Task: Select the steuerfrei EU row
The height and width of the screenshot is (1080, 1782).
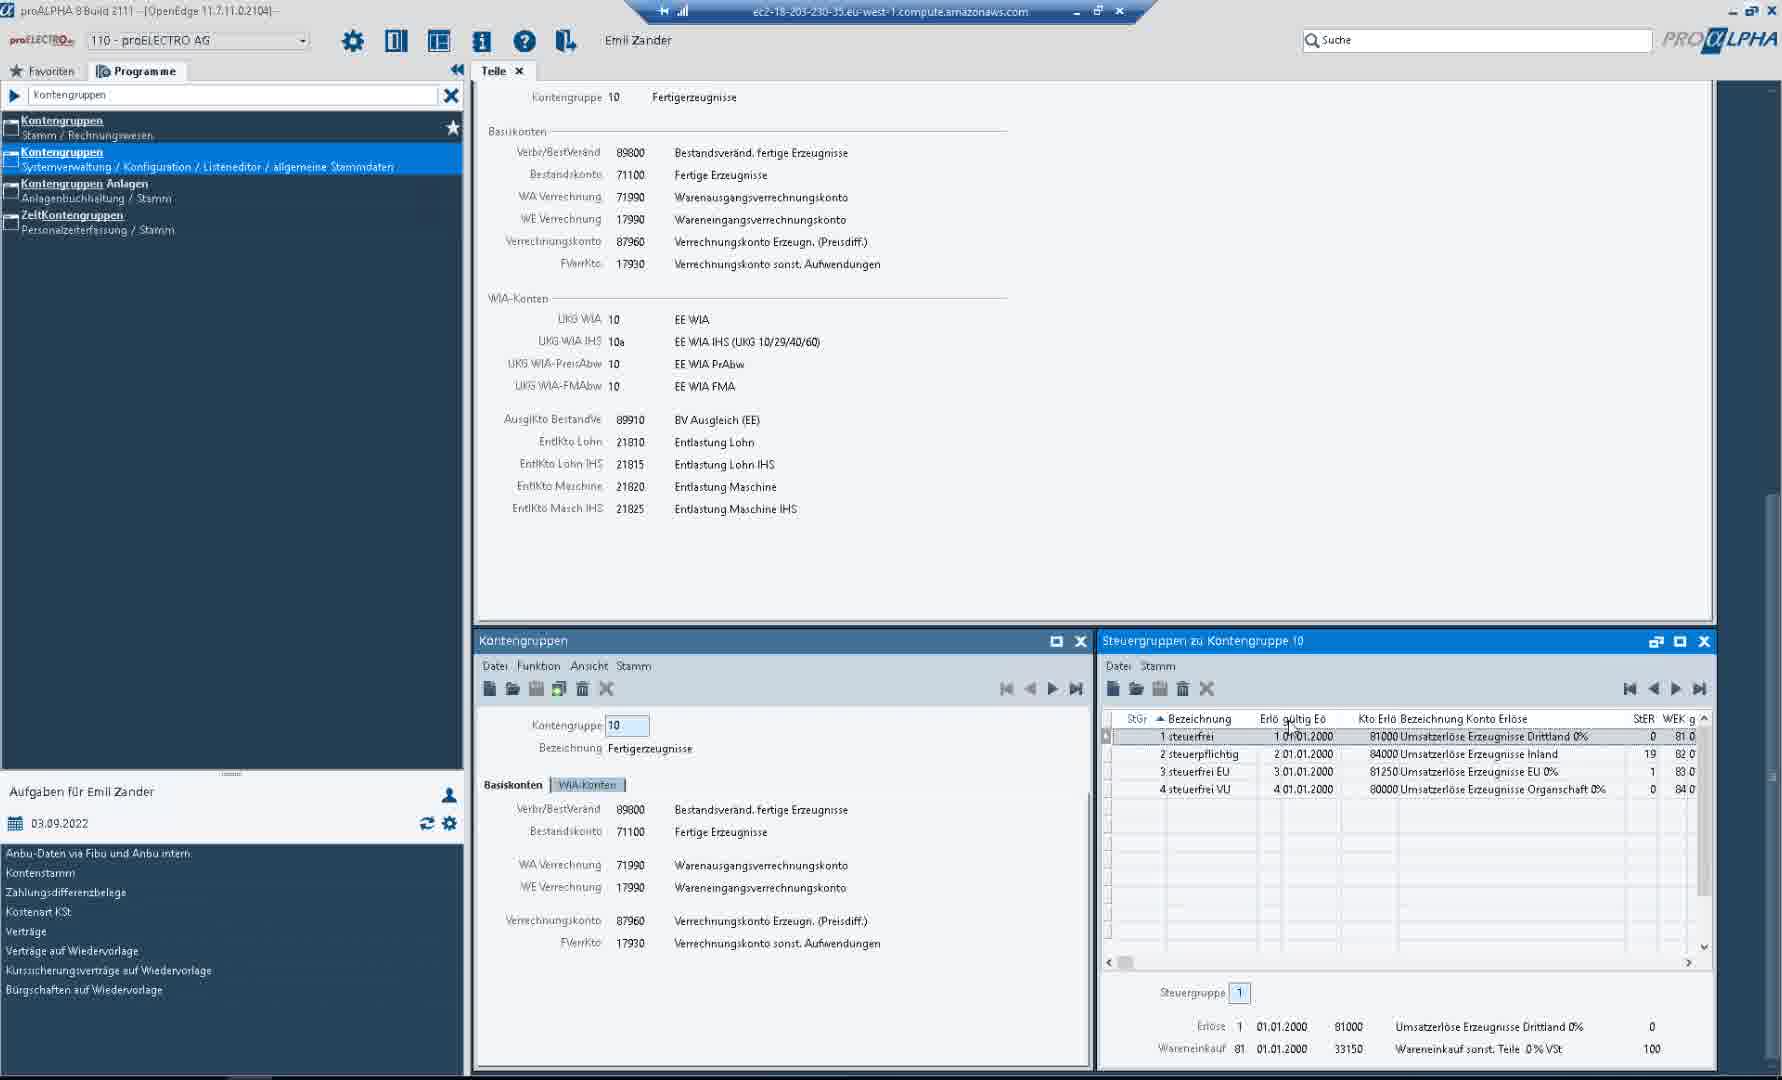Action: coord(1405,772)
